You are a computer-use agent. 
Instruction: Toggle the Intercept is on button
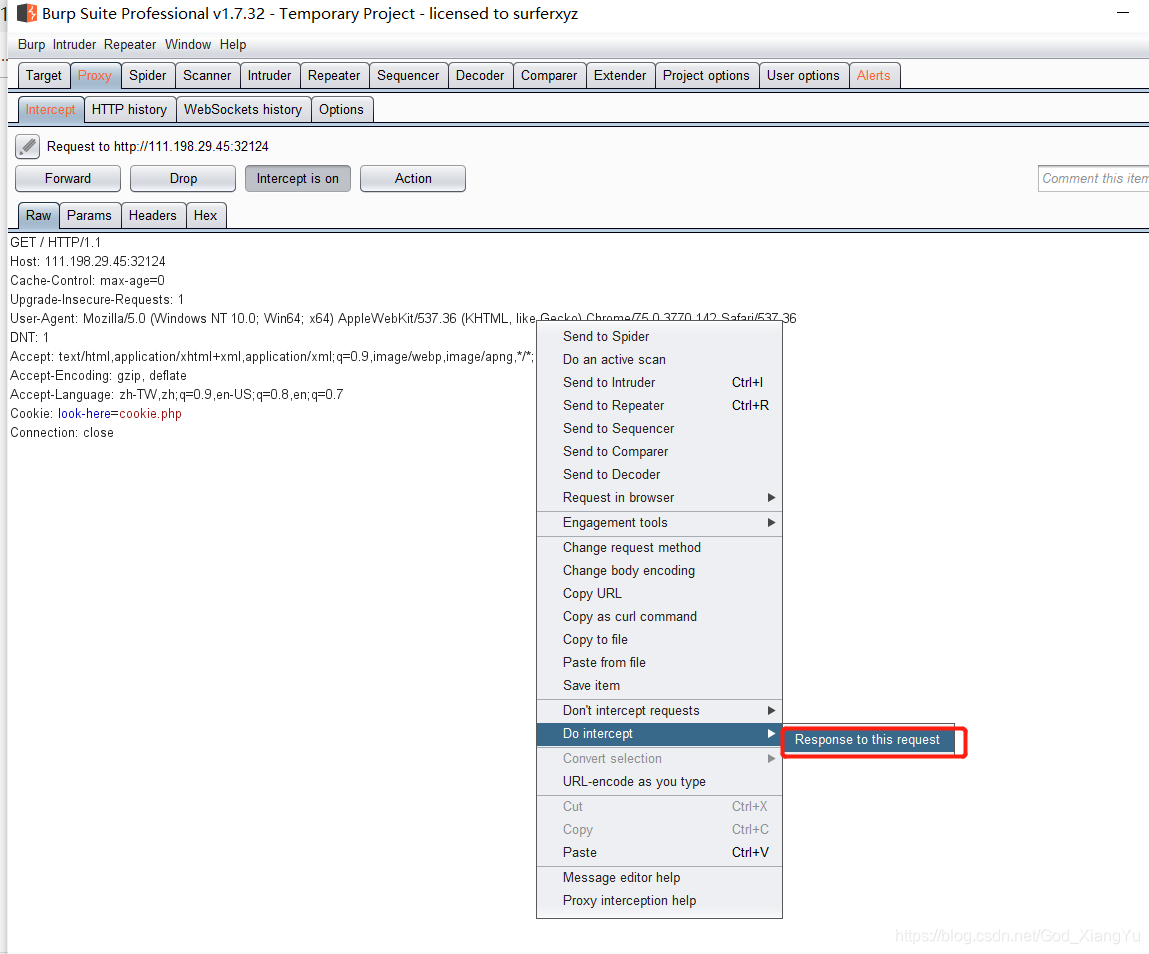[x=298, y=179]
